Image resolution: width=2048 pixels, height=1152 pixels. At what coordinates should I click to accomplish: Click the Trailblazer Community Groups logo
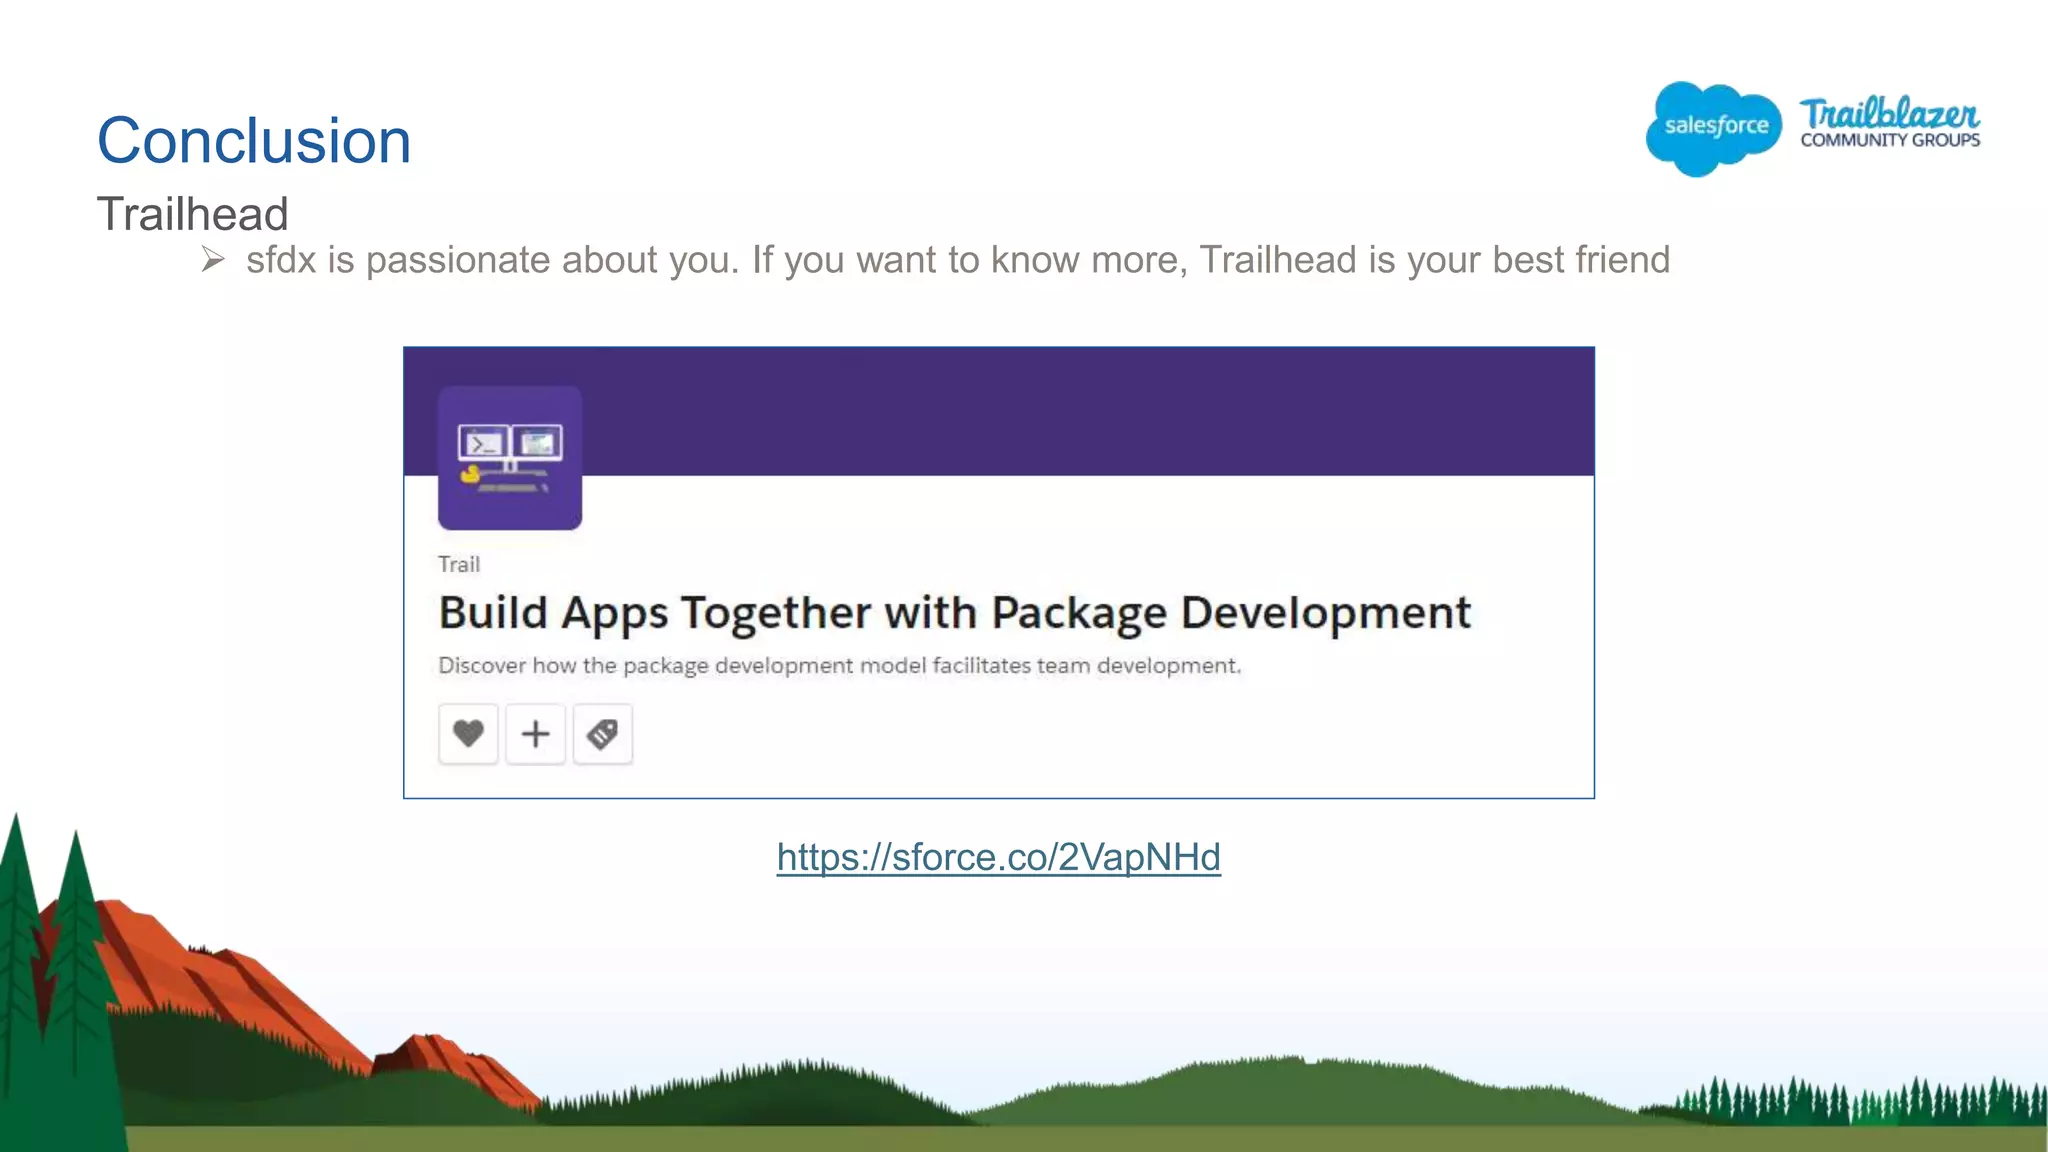1890,124
